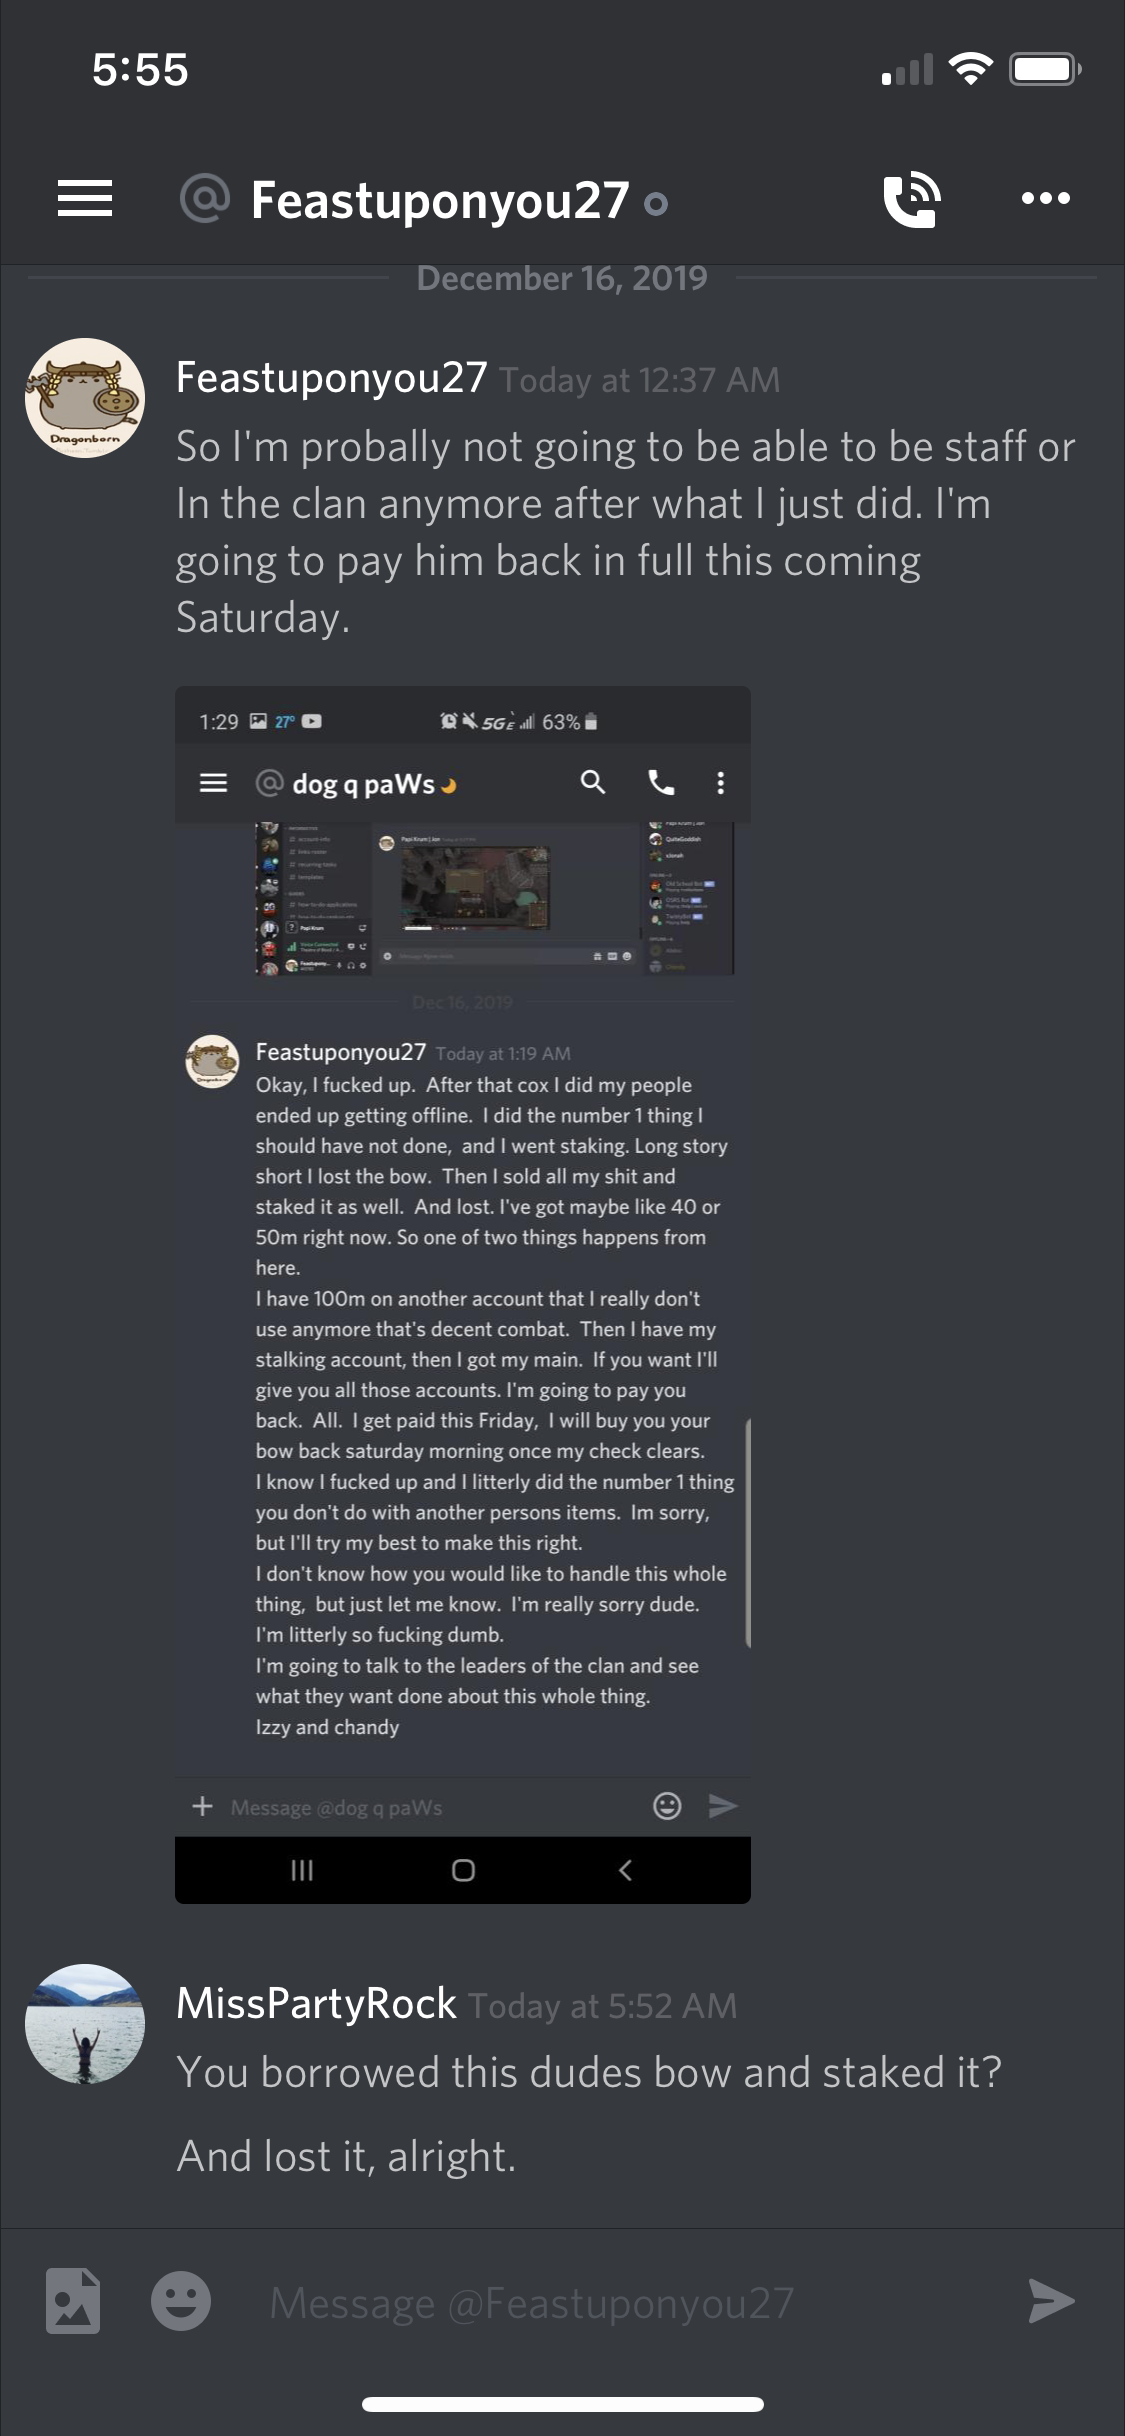This screenshot has height=2436, width=1125.
Task: Select the 'probally not going to be staff' message
Action: pyautogui.click(x=626, y=532)
